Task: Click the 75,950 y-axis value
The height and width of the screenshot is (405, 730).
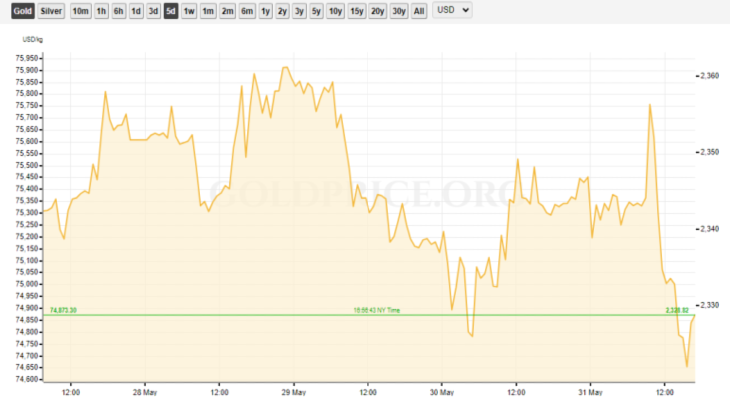Action: pos(27,58)
